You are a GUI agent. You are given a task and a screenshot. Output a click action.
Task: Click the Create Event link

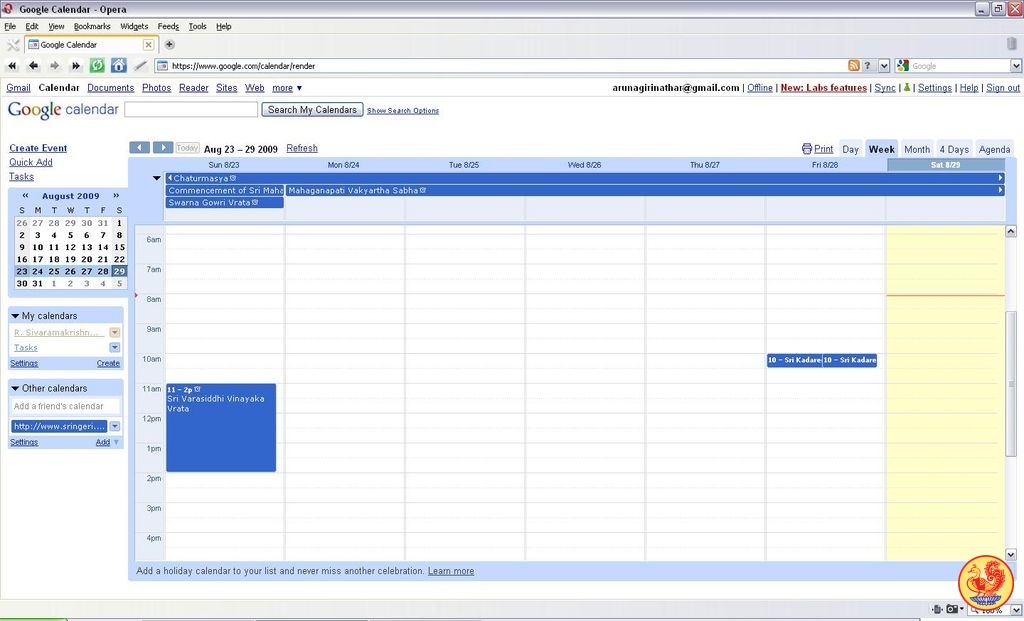pos(38,148)
